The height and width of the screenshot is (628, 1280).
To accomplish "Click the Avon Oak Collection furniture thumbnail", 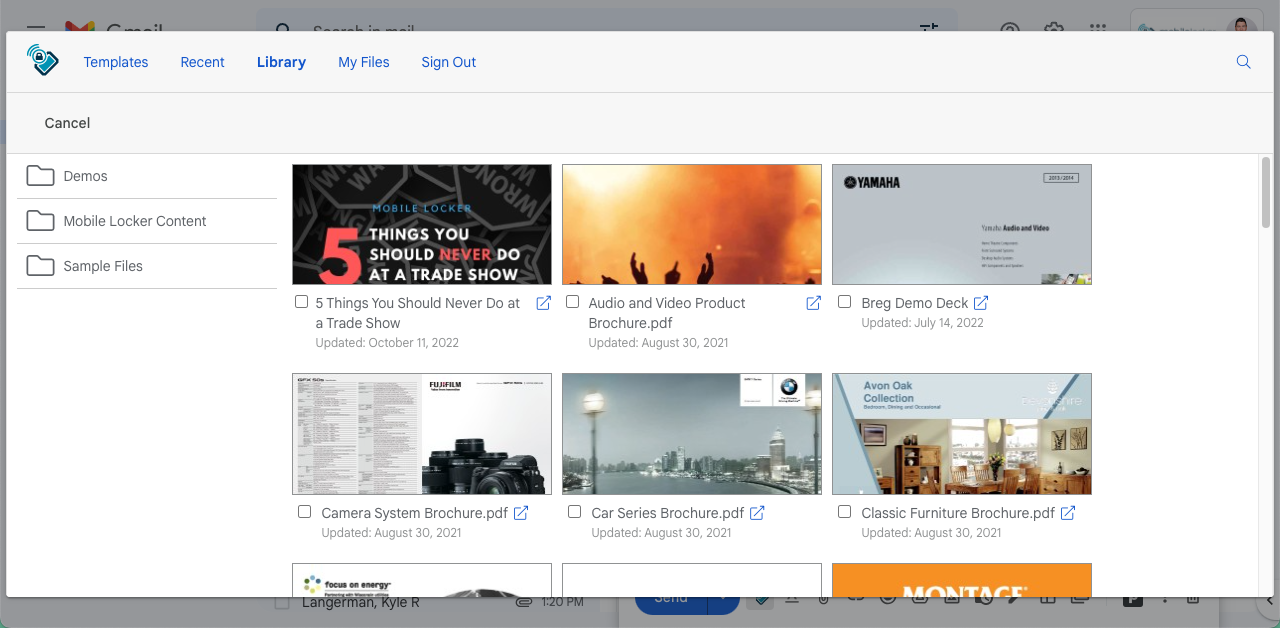I will coord(962,434).
